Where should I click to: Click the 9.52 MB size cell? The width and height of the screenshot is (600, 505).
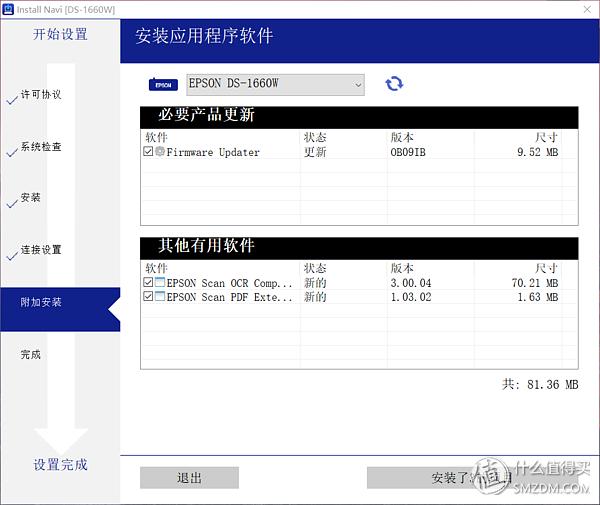pos(538,152)
